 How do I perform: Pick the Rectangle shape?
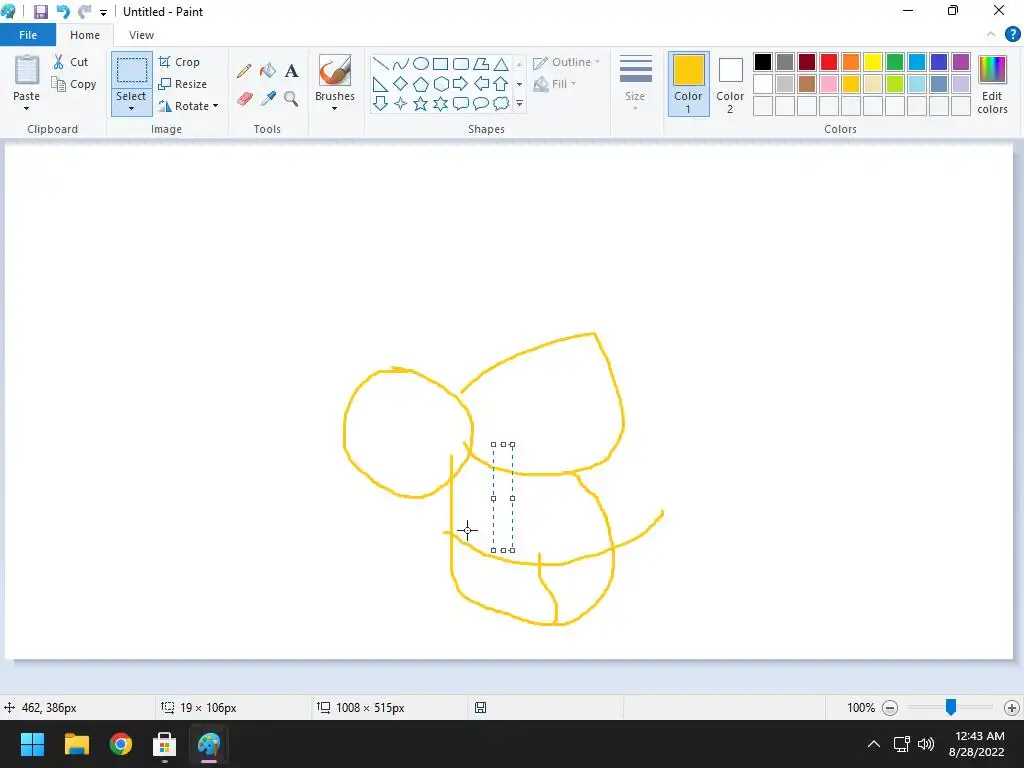441,63
